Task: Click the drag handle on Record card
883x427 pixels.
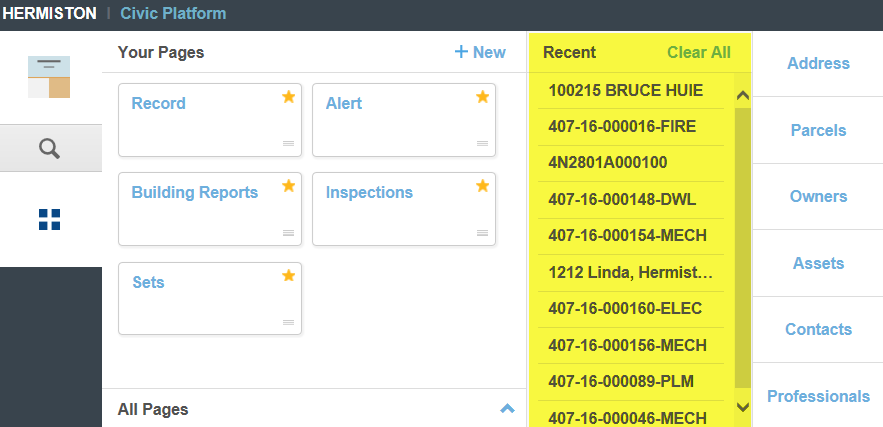Action: click(288, 144)
